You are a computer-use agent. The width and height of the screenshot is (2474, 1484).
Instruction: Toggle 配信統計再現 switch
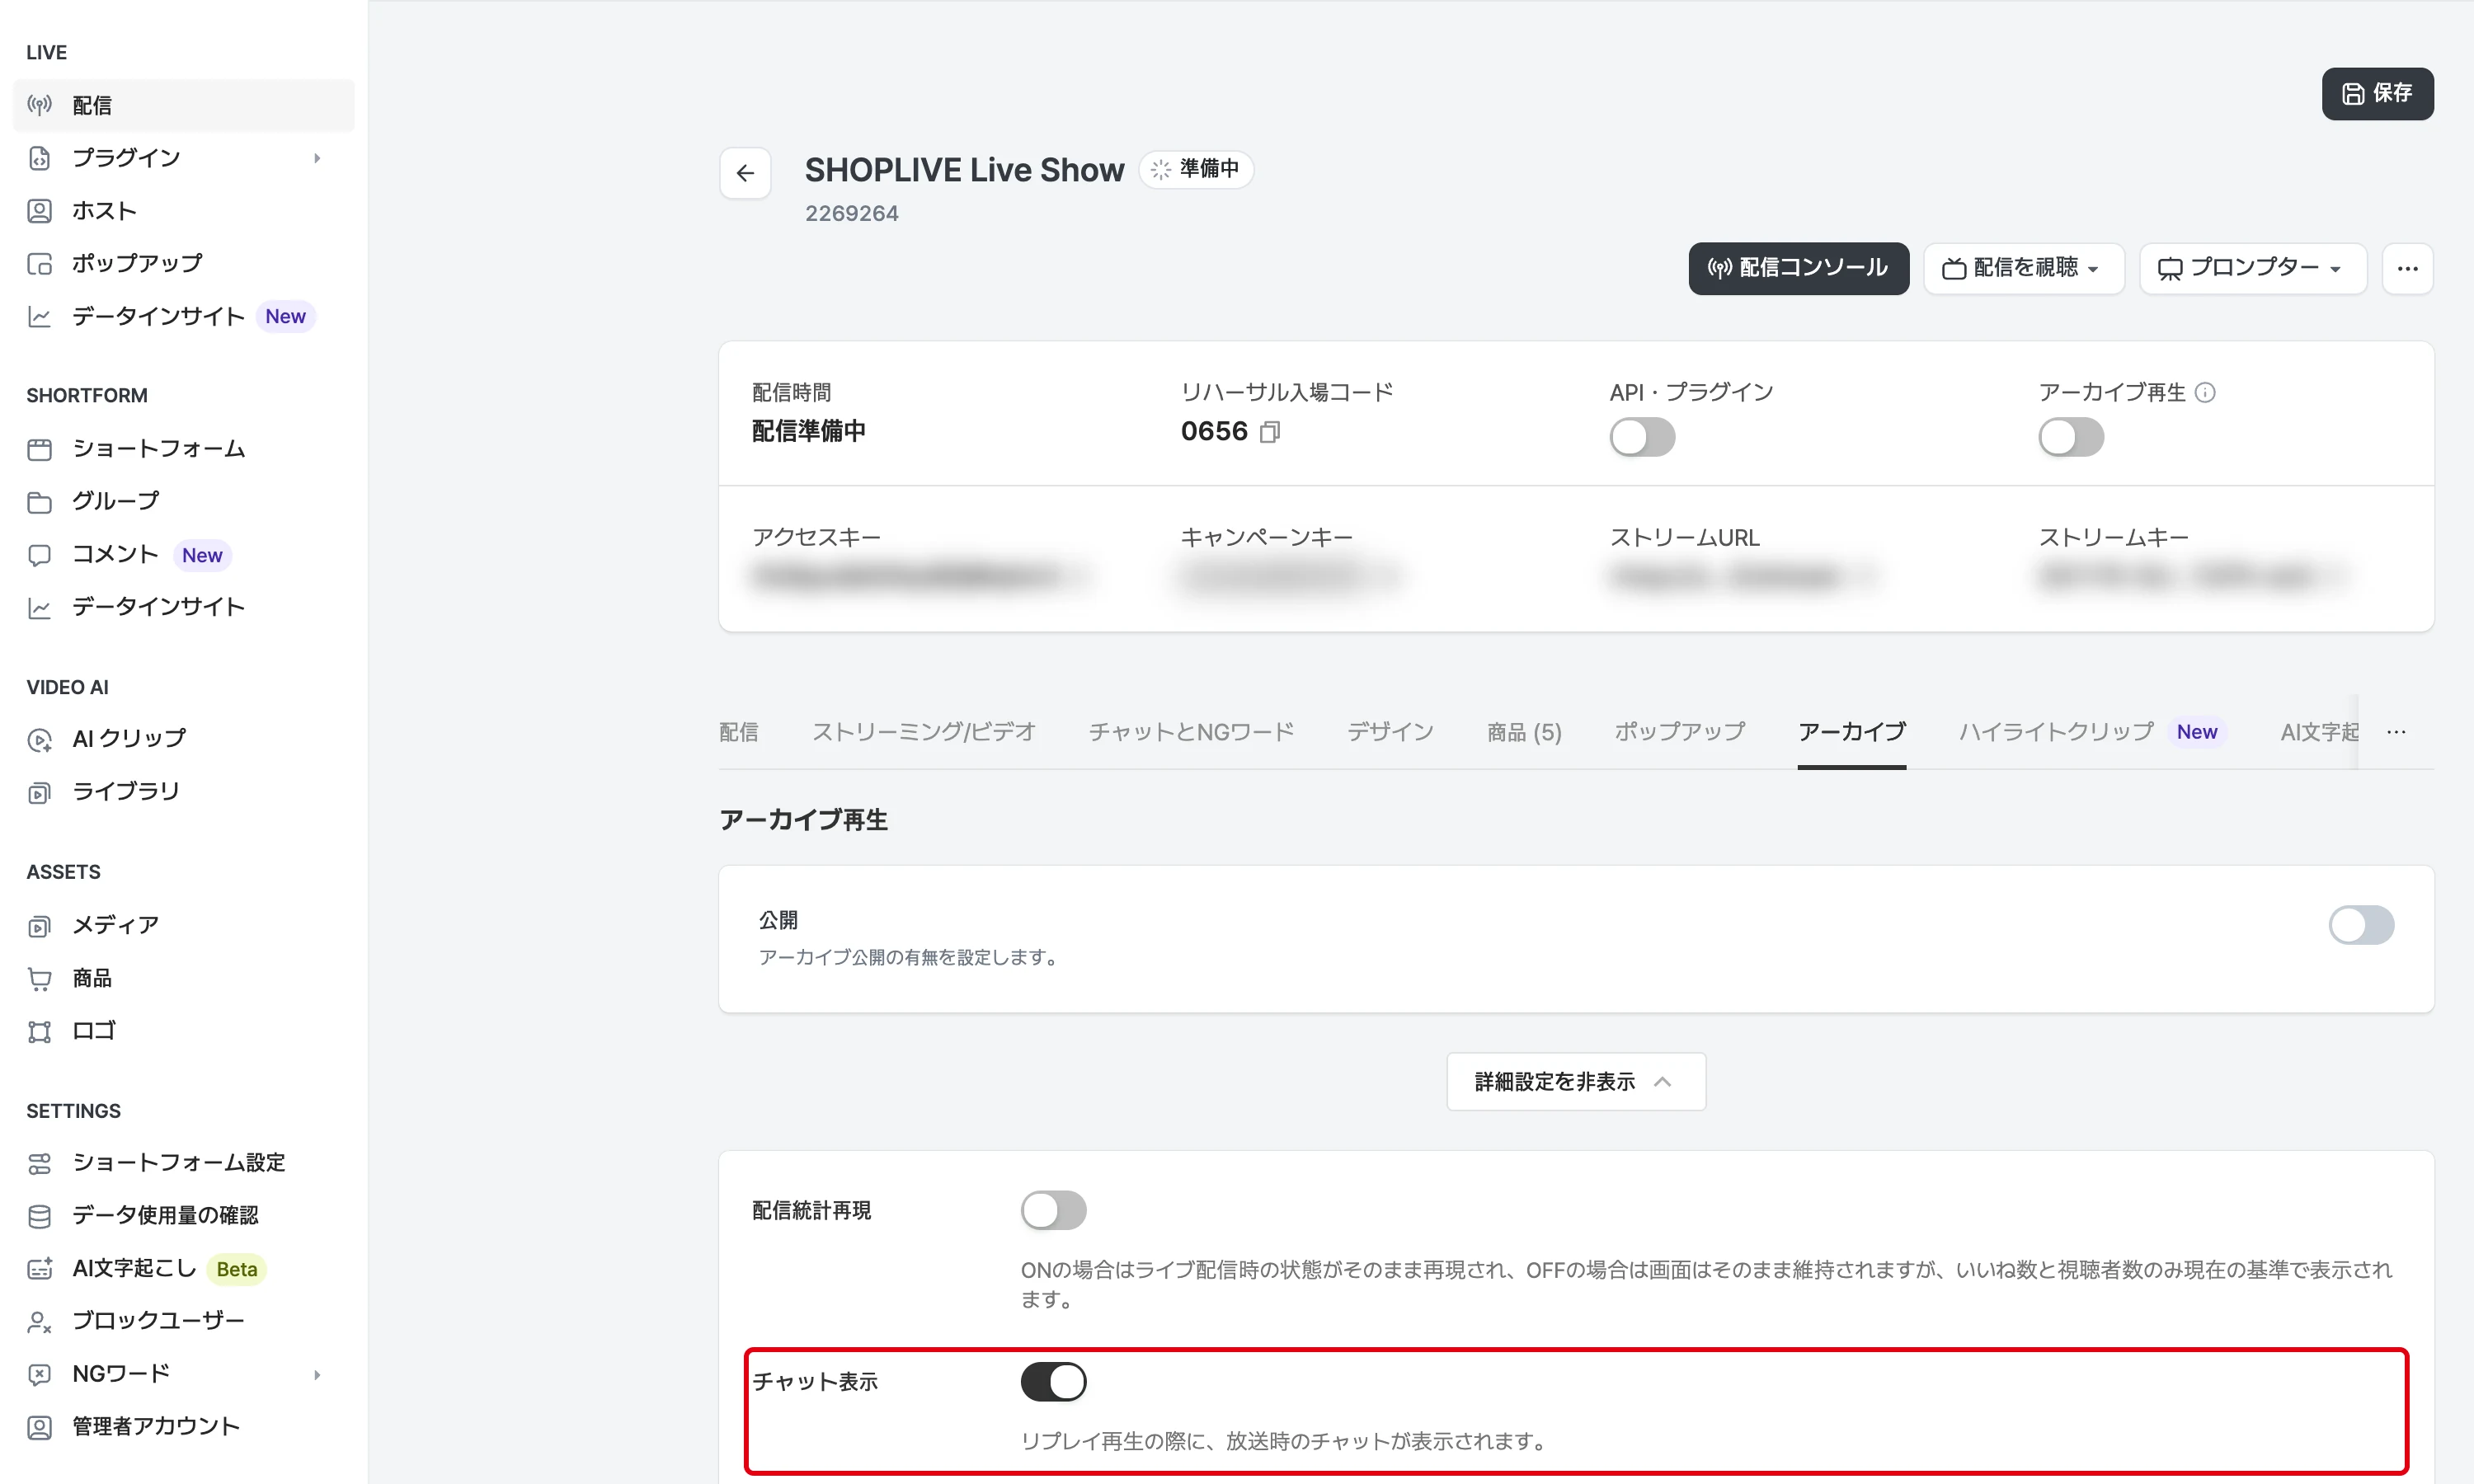pyautogui.click(x=1053, y=1210)
